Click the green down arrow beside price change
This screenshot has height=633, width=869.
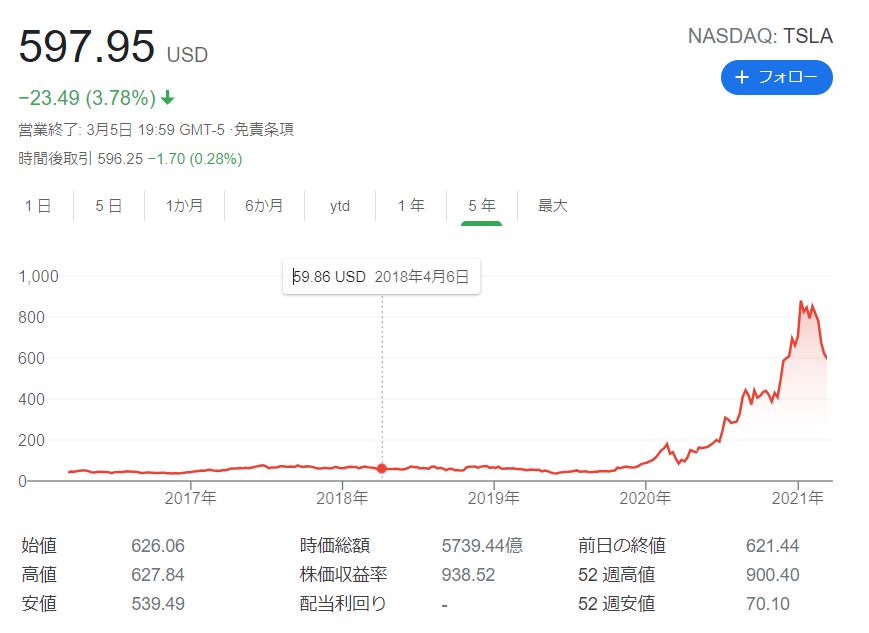tap(167, 98)
